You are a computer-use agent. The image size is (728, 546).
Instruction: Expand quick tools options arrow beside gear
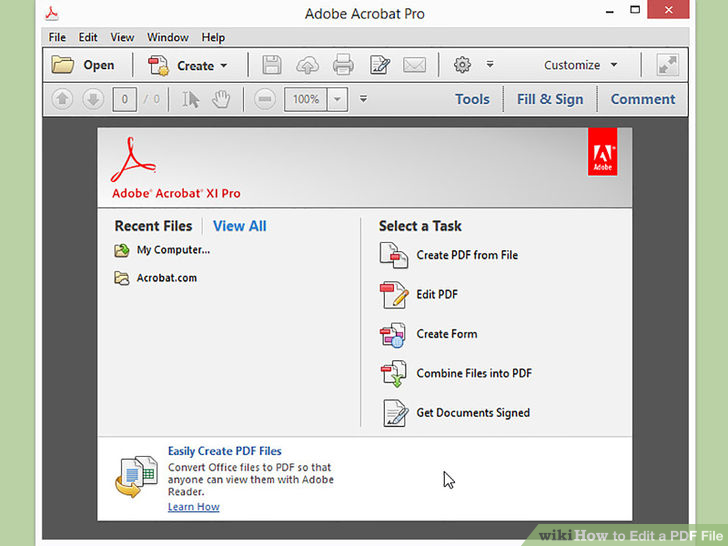coord(490,64)
